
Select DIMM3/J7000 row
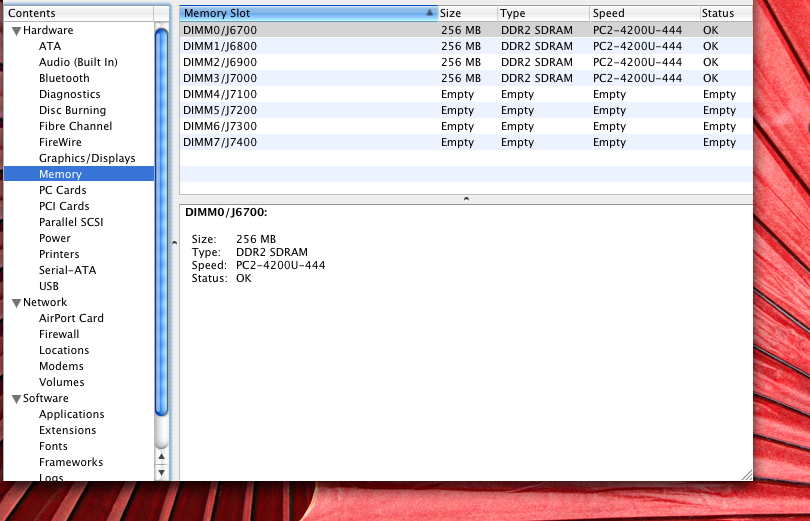tap(466, 78)
